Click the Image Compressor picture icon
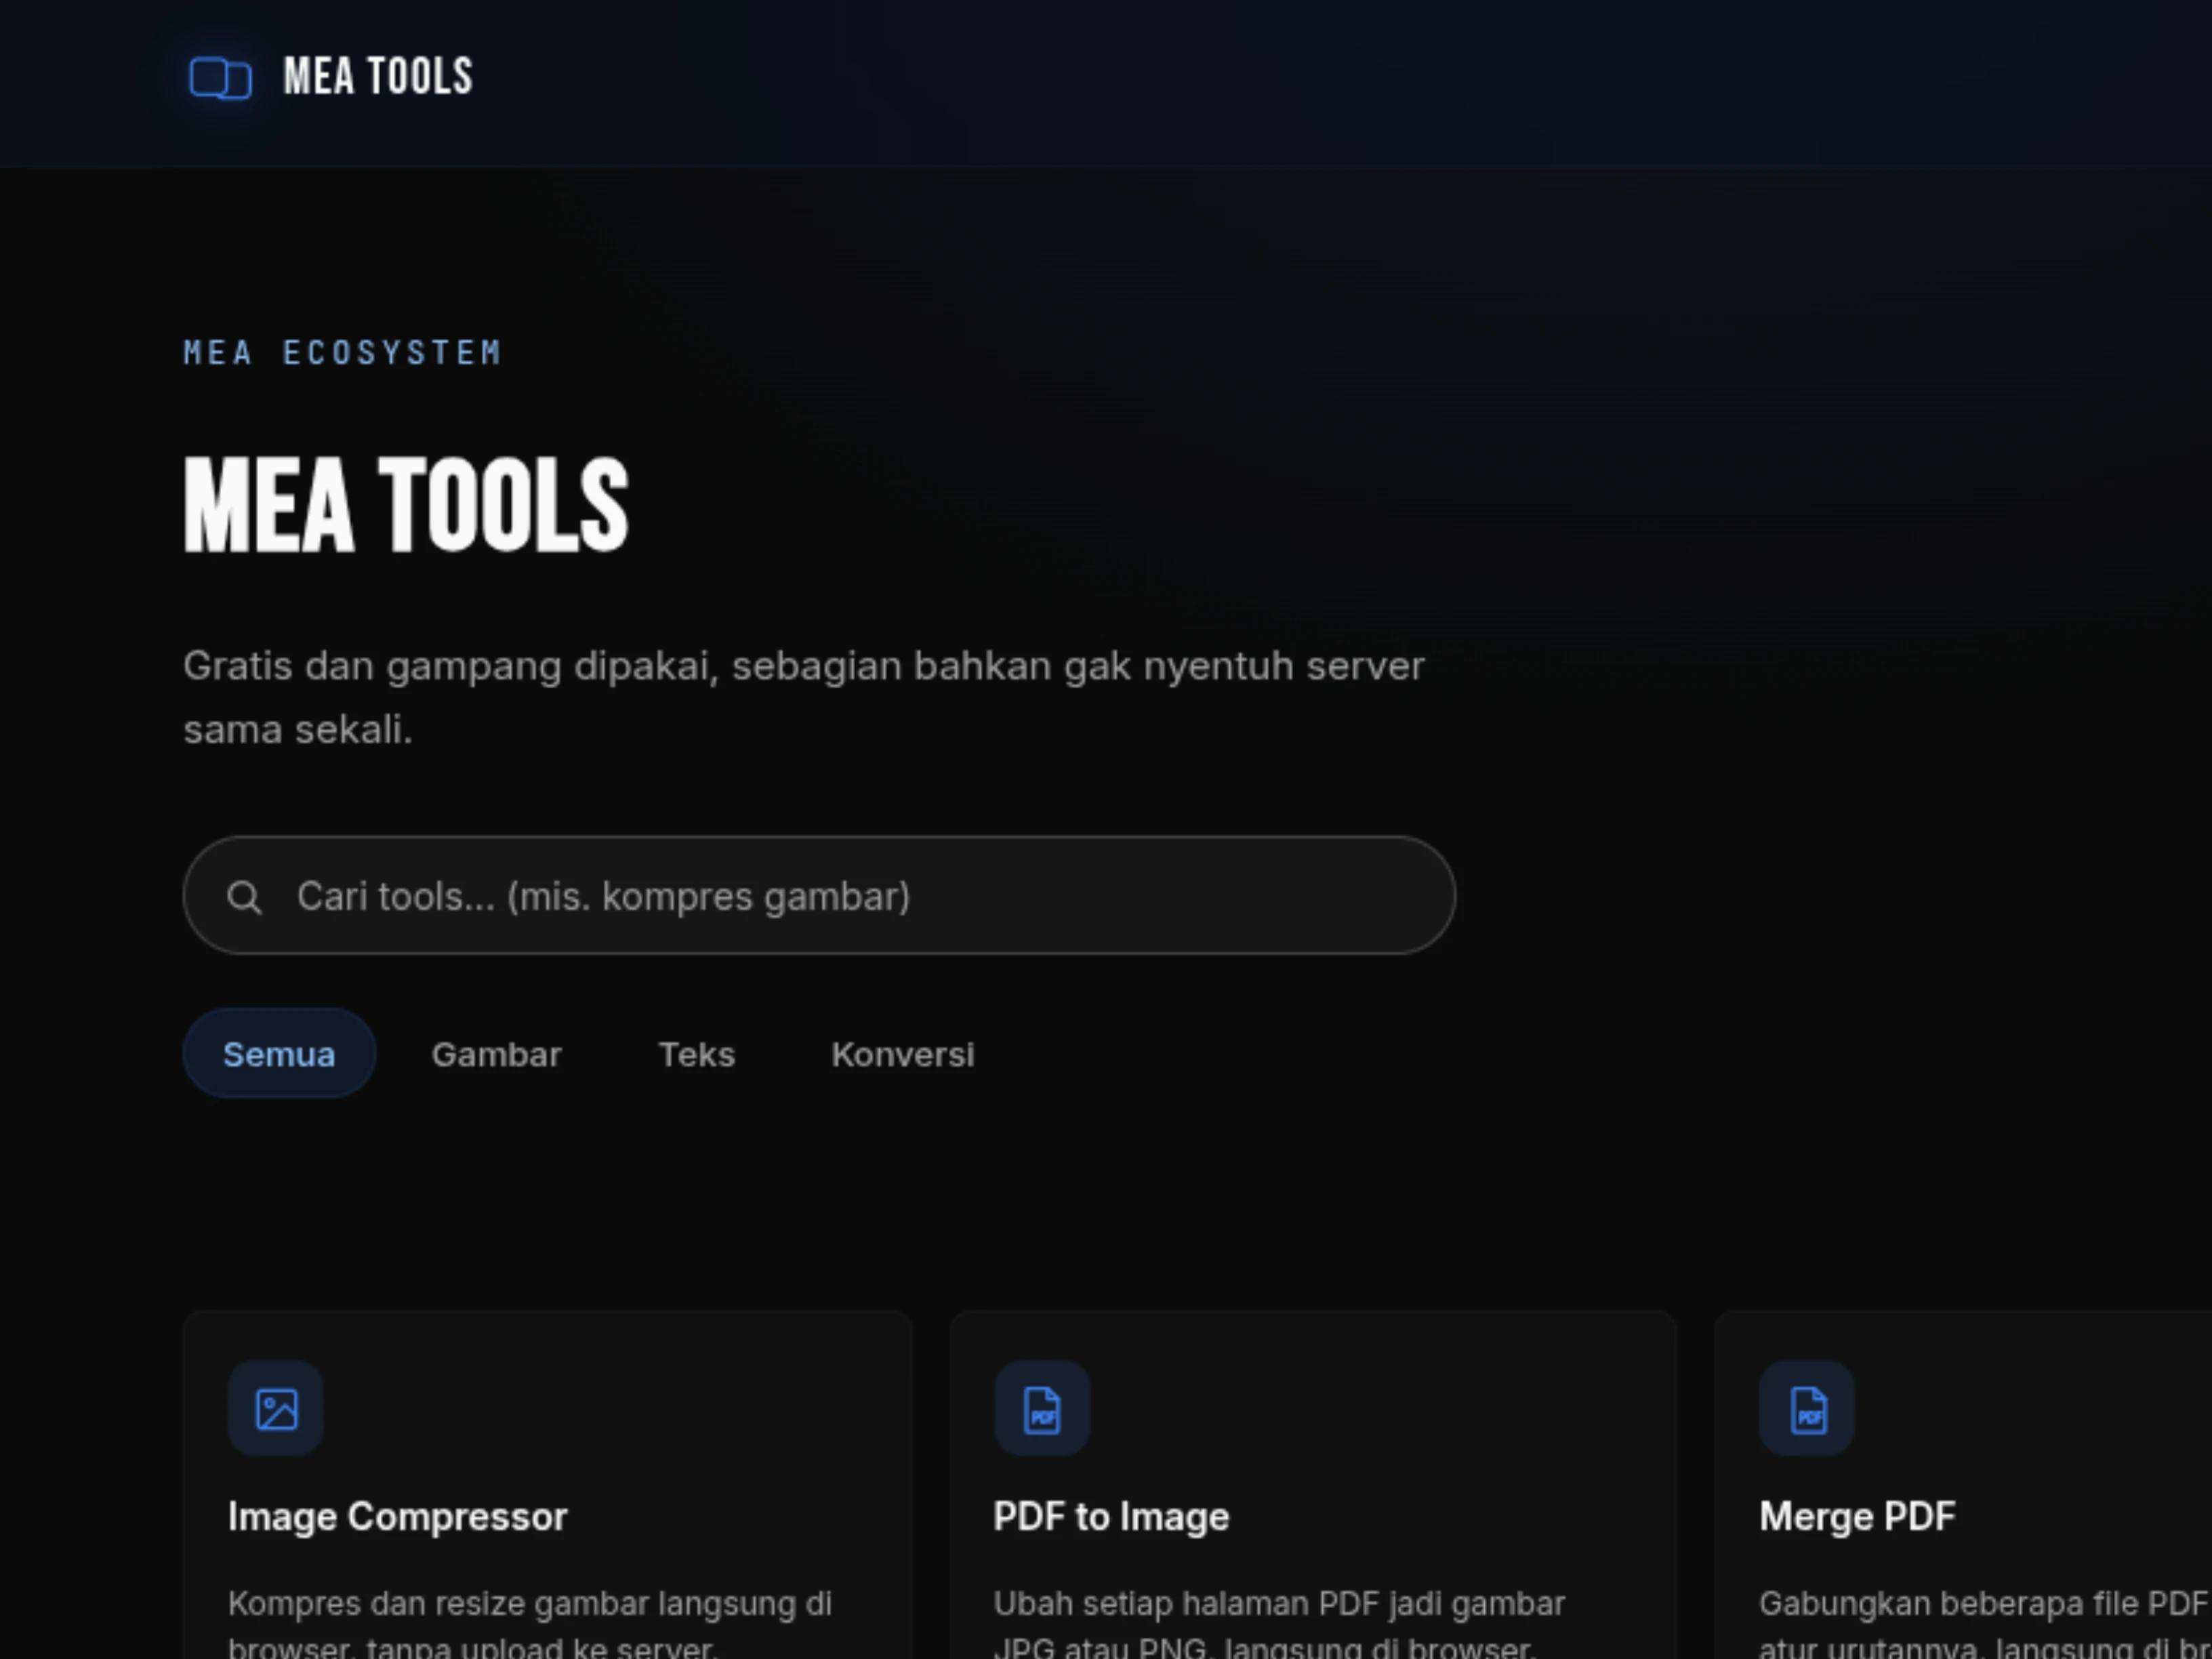This screenshot has height=1659, width=2212. tap(276, 1409)
